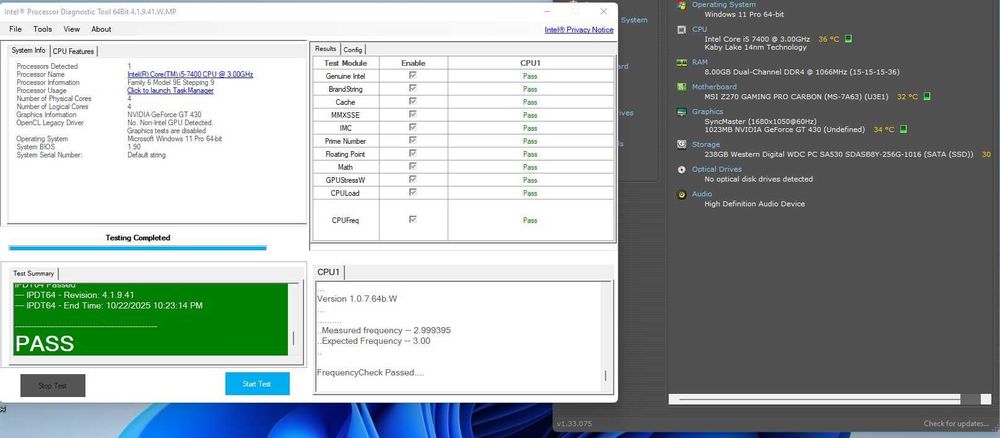Click the Audio speaker icon in Speccy

click(x=681, y=194)
